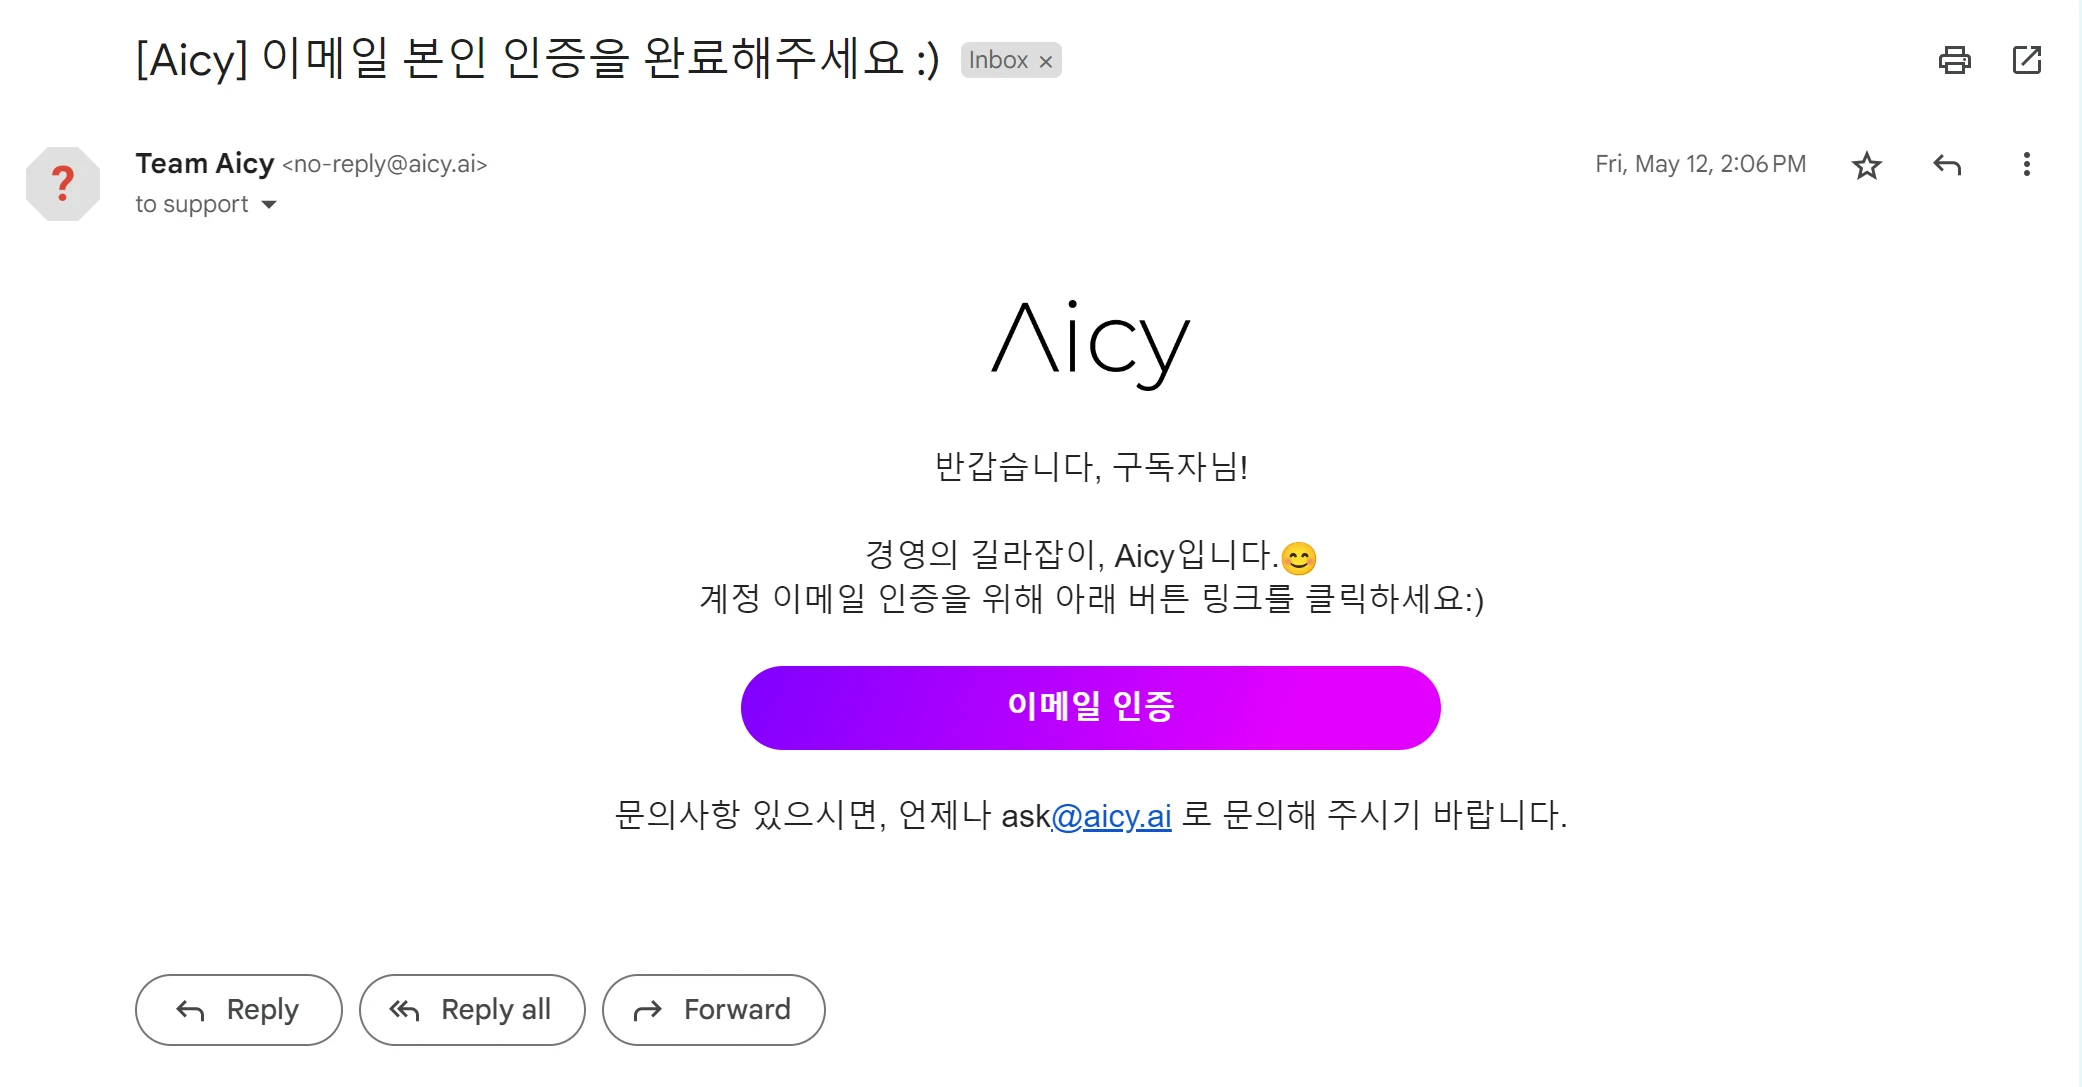Print this email with the printer icon
Viewport: 2082px width, 1087px height.
[x=1954, y=60]
